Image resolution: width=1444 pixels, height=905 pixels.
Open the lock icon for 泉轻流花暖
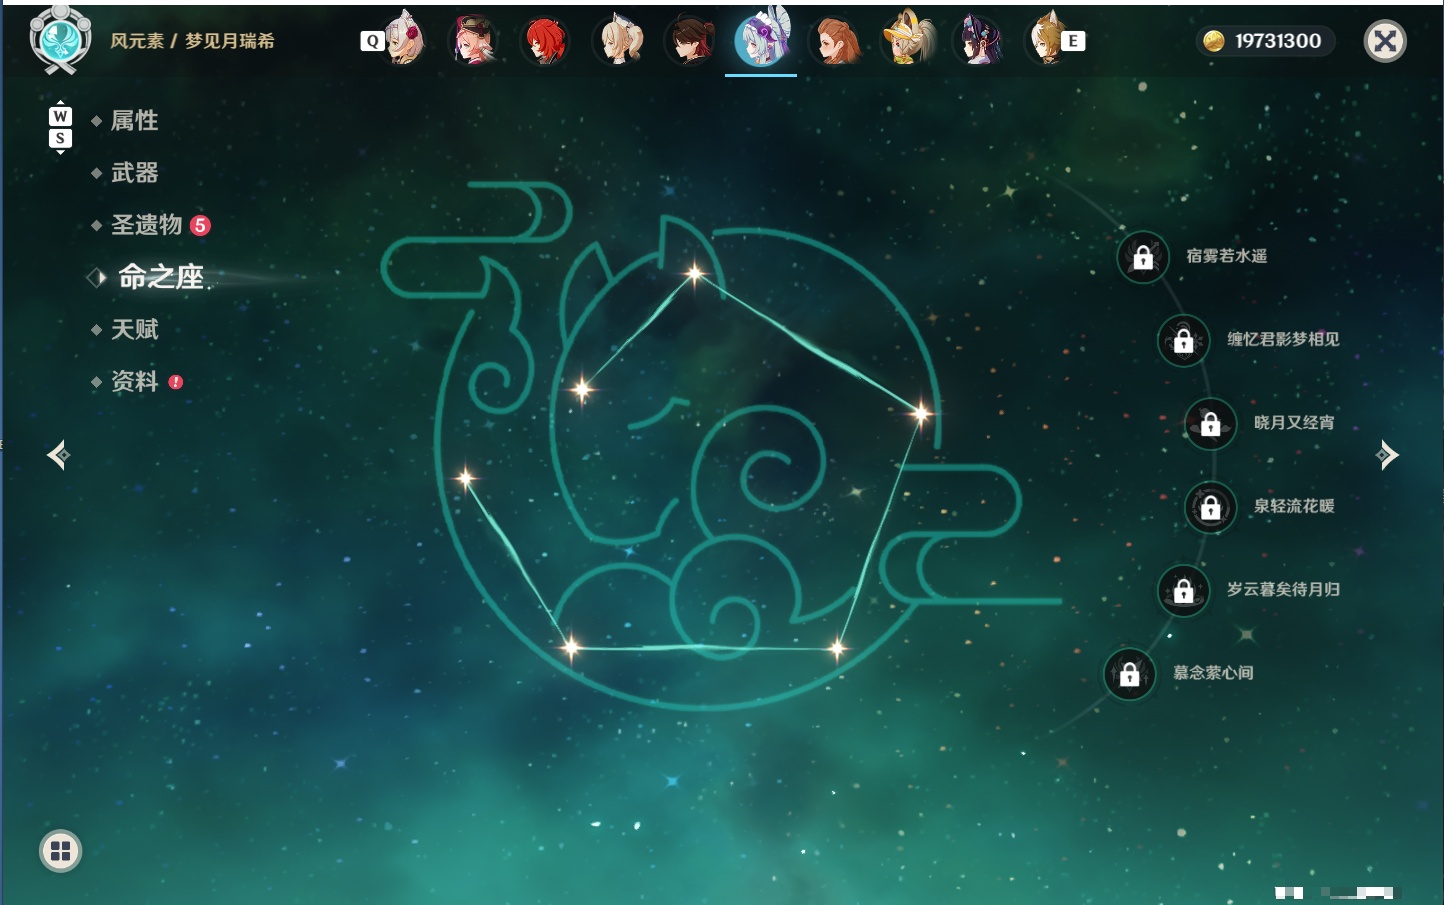pos(1211,507)
